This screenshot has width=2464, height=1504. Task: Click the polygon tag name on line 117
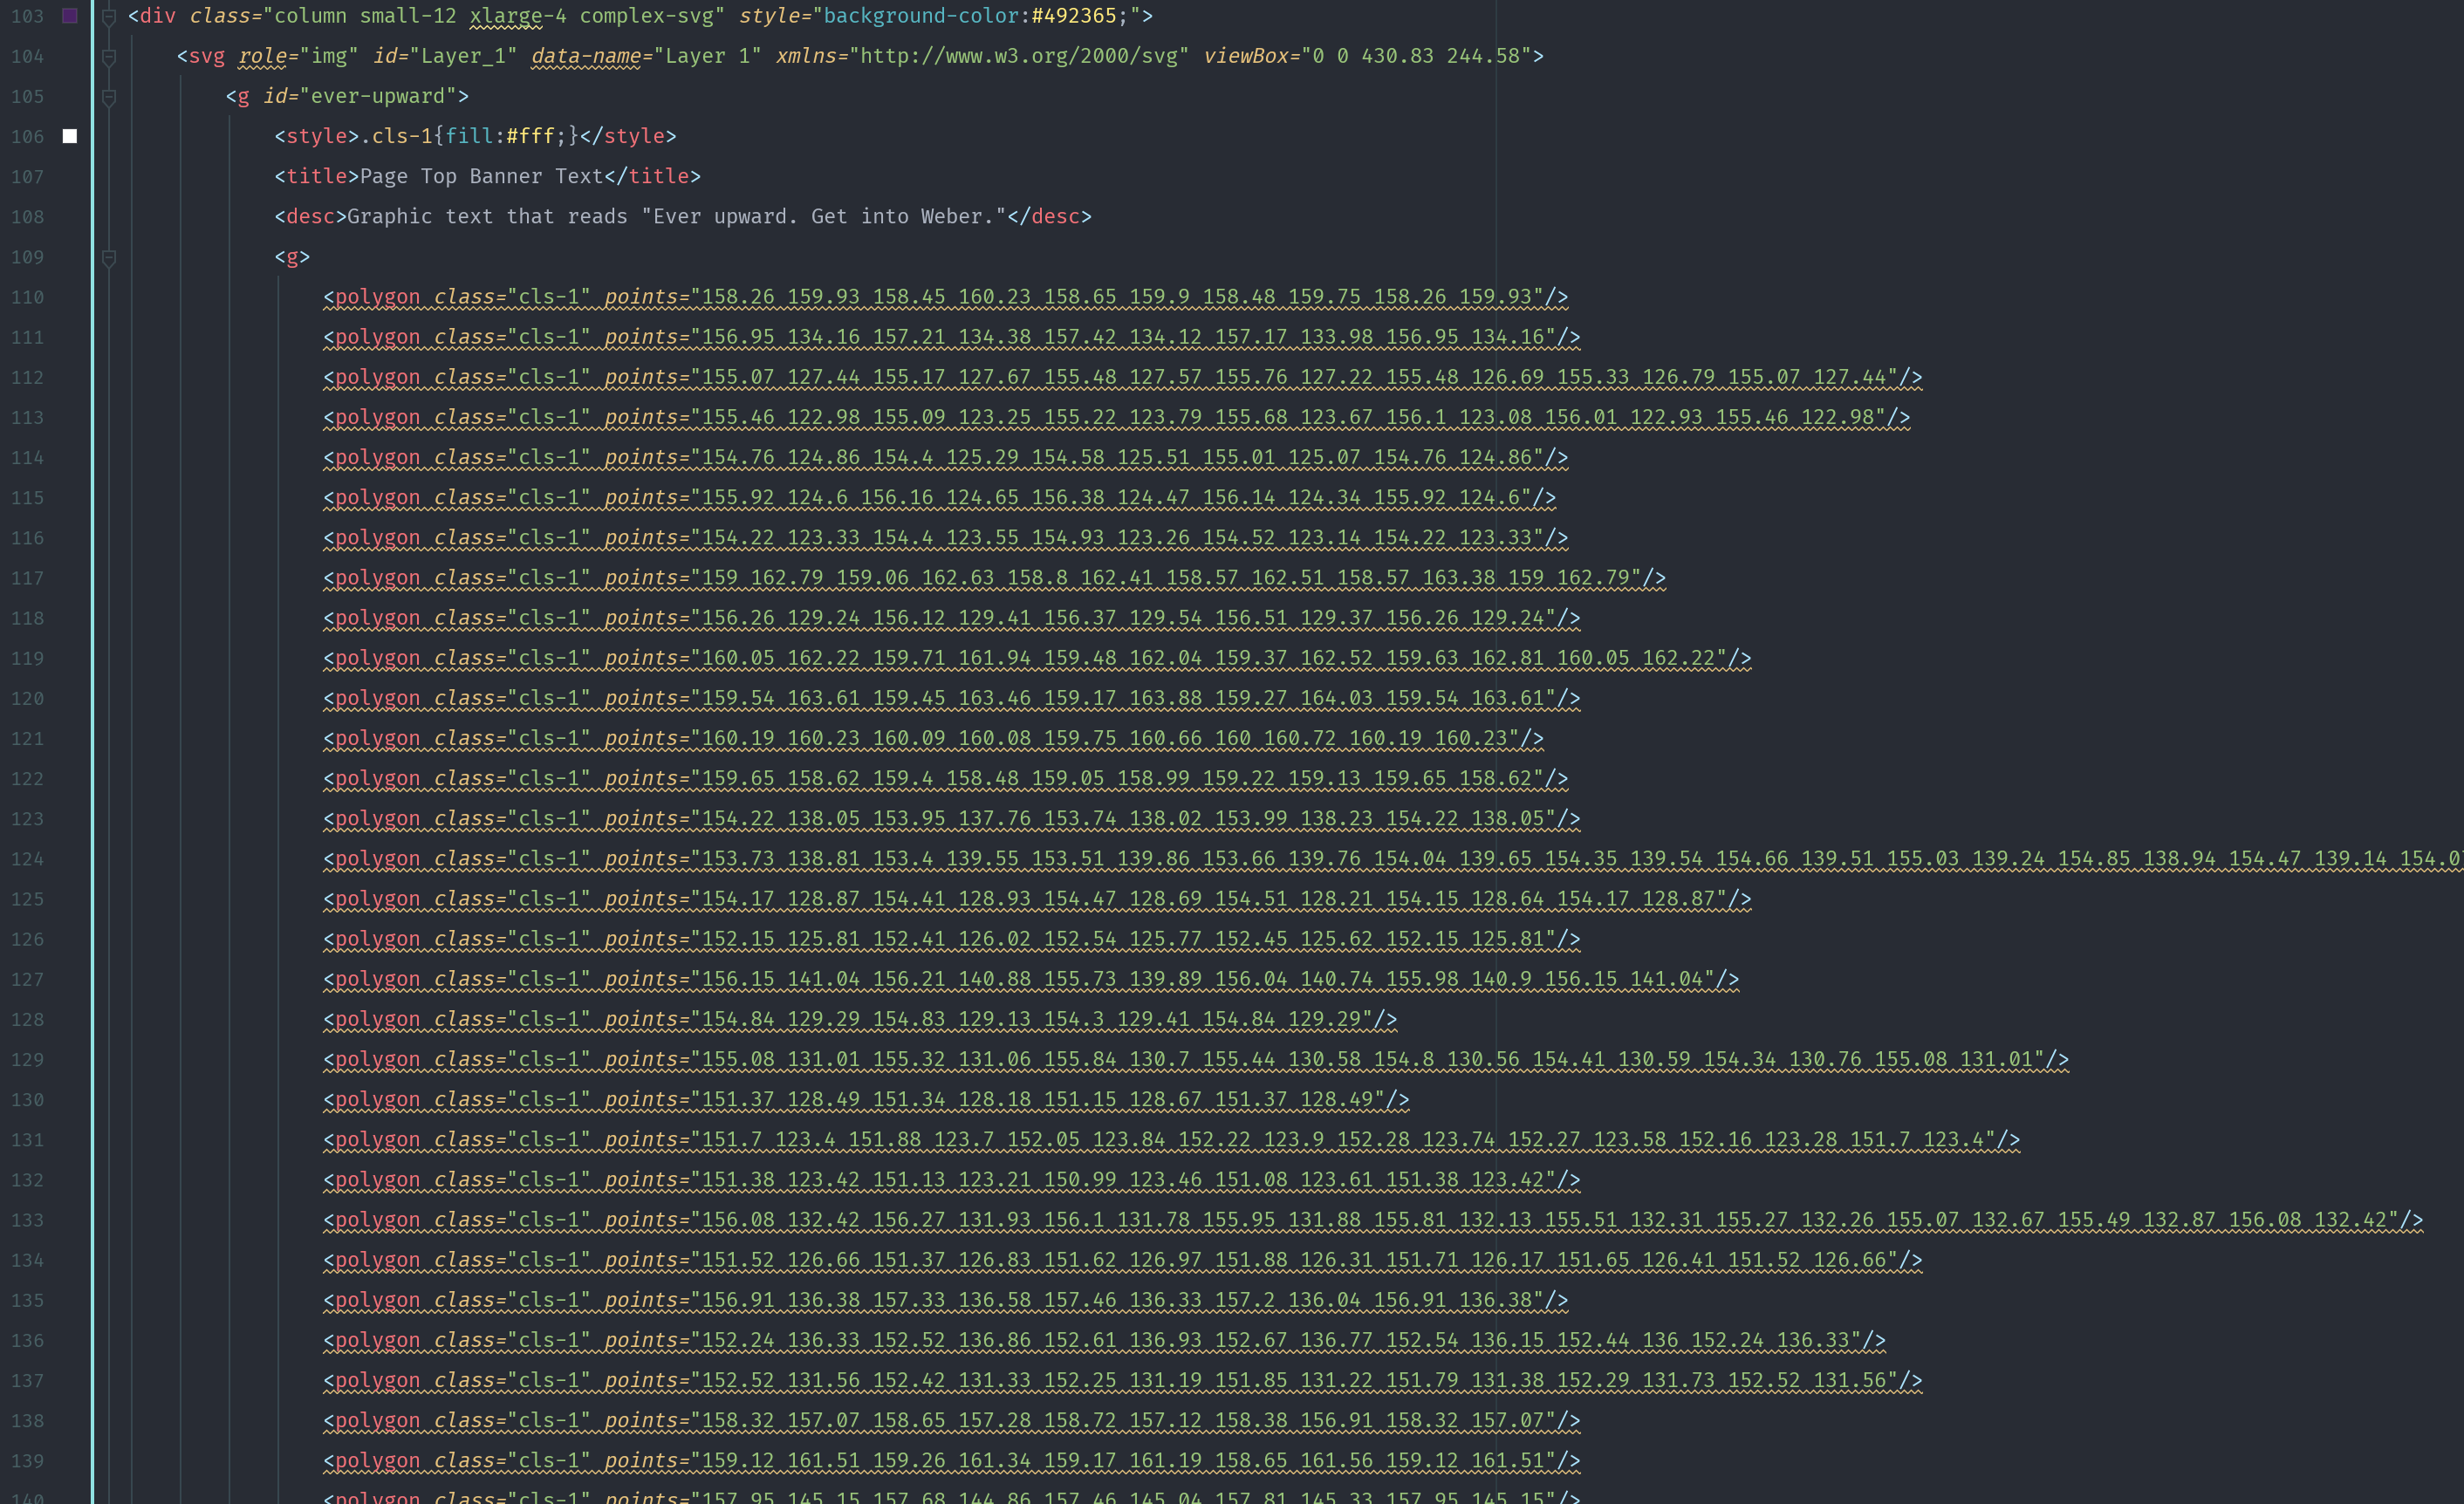pos(377,578)
